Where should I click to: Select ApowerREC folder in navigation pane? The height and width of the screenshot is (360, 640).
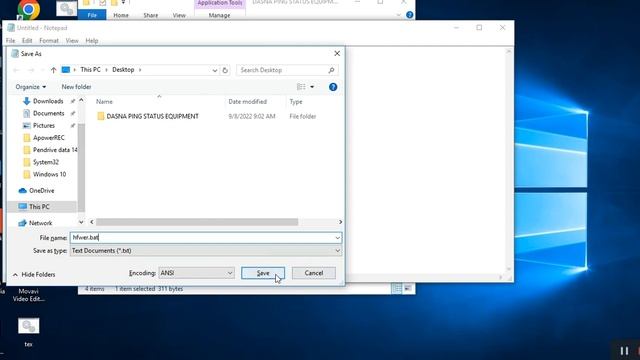49,138
